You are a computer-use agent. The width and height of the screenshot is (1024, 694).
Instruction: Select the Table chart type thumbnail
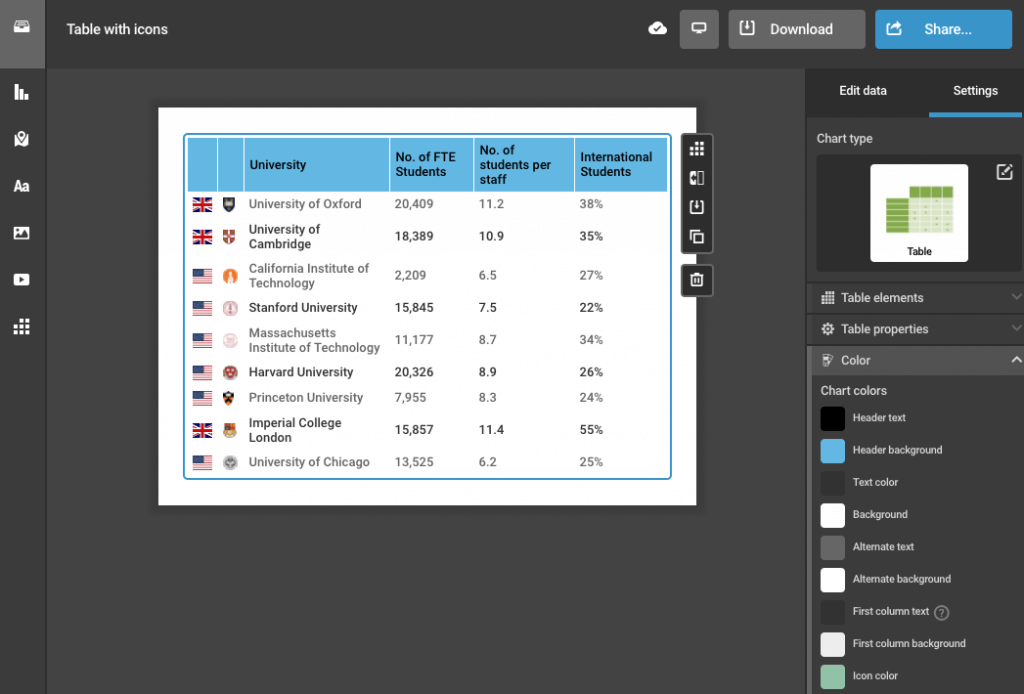click(x=919, y=213)
